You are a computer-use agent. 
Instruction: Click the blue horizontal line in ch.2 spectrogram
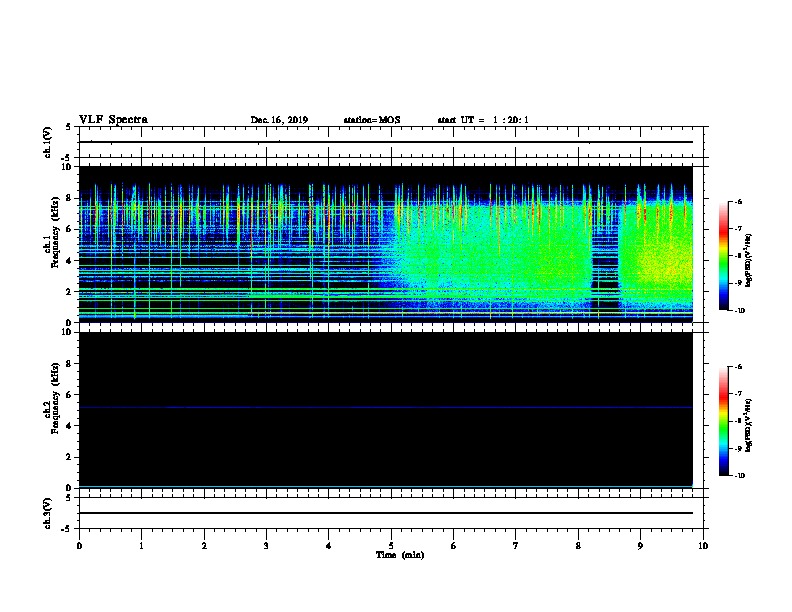coord(385,407)
